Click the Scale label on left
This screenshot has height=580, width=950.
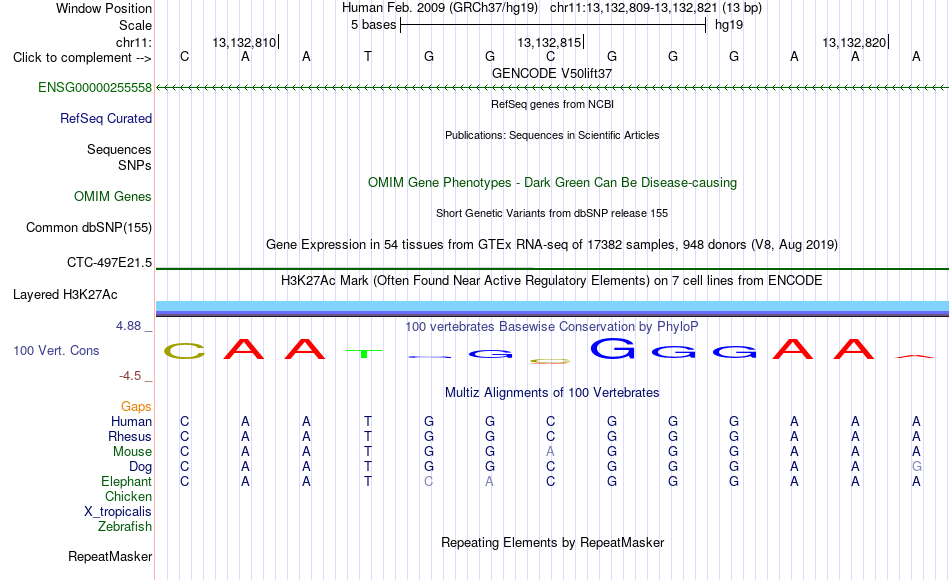(x=135, y=25)
